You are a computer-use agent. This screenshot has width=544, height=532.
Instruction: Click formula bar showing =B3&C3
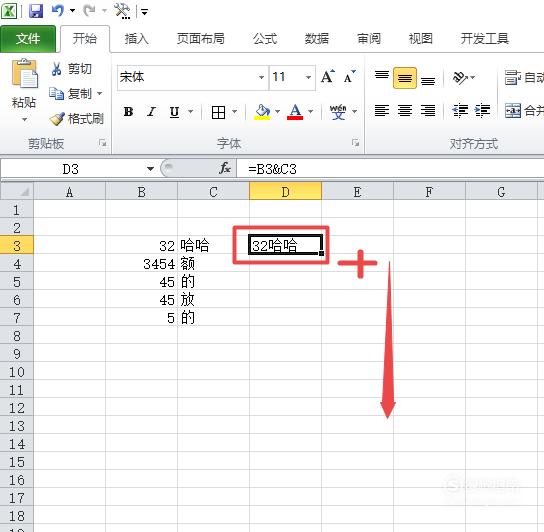tap(390, 169)
